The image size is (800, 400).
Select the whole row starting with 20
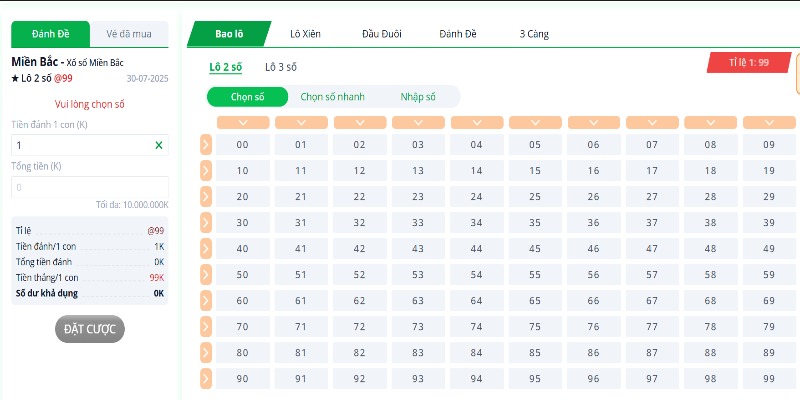point(206,196)
